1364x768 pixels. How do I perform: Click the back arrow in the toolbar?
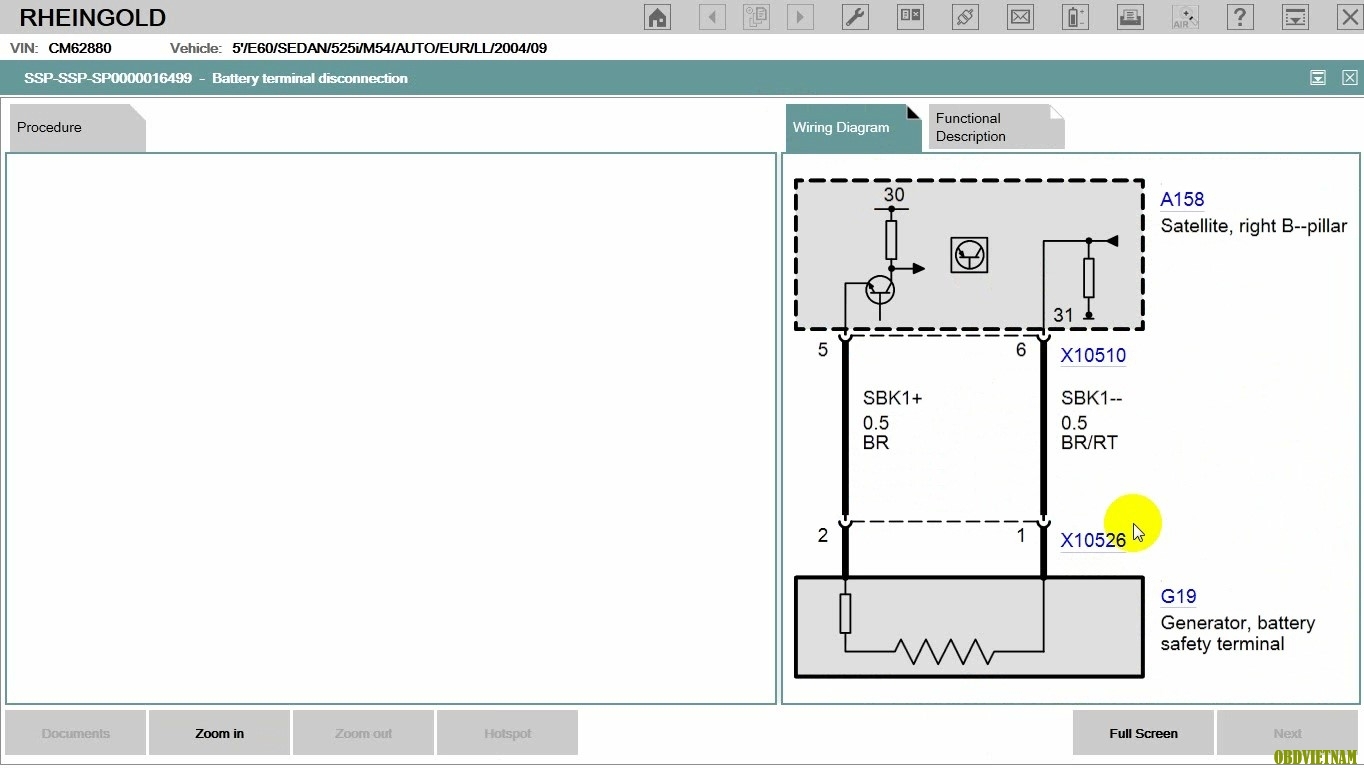(x=712, y=17)
